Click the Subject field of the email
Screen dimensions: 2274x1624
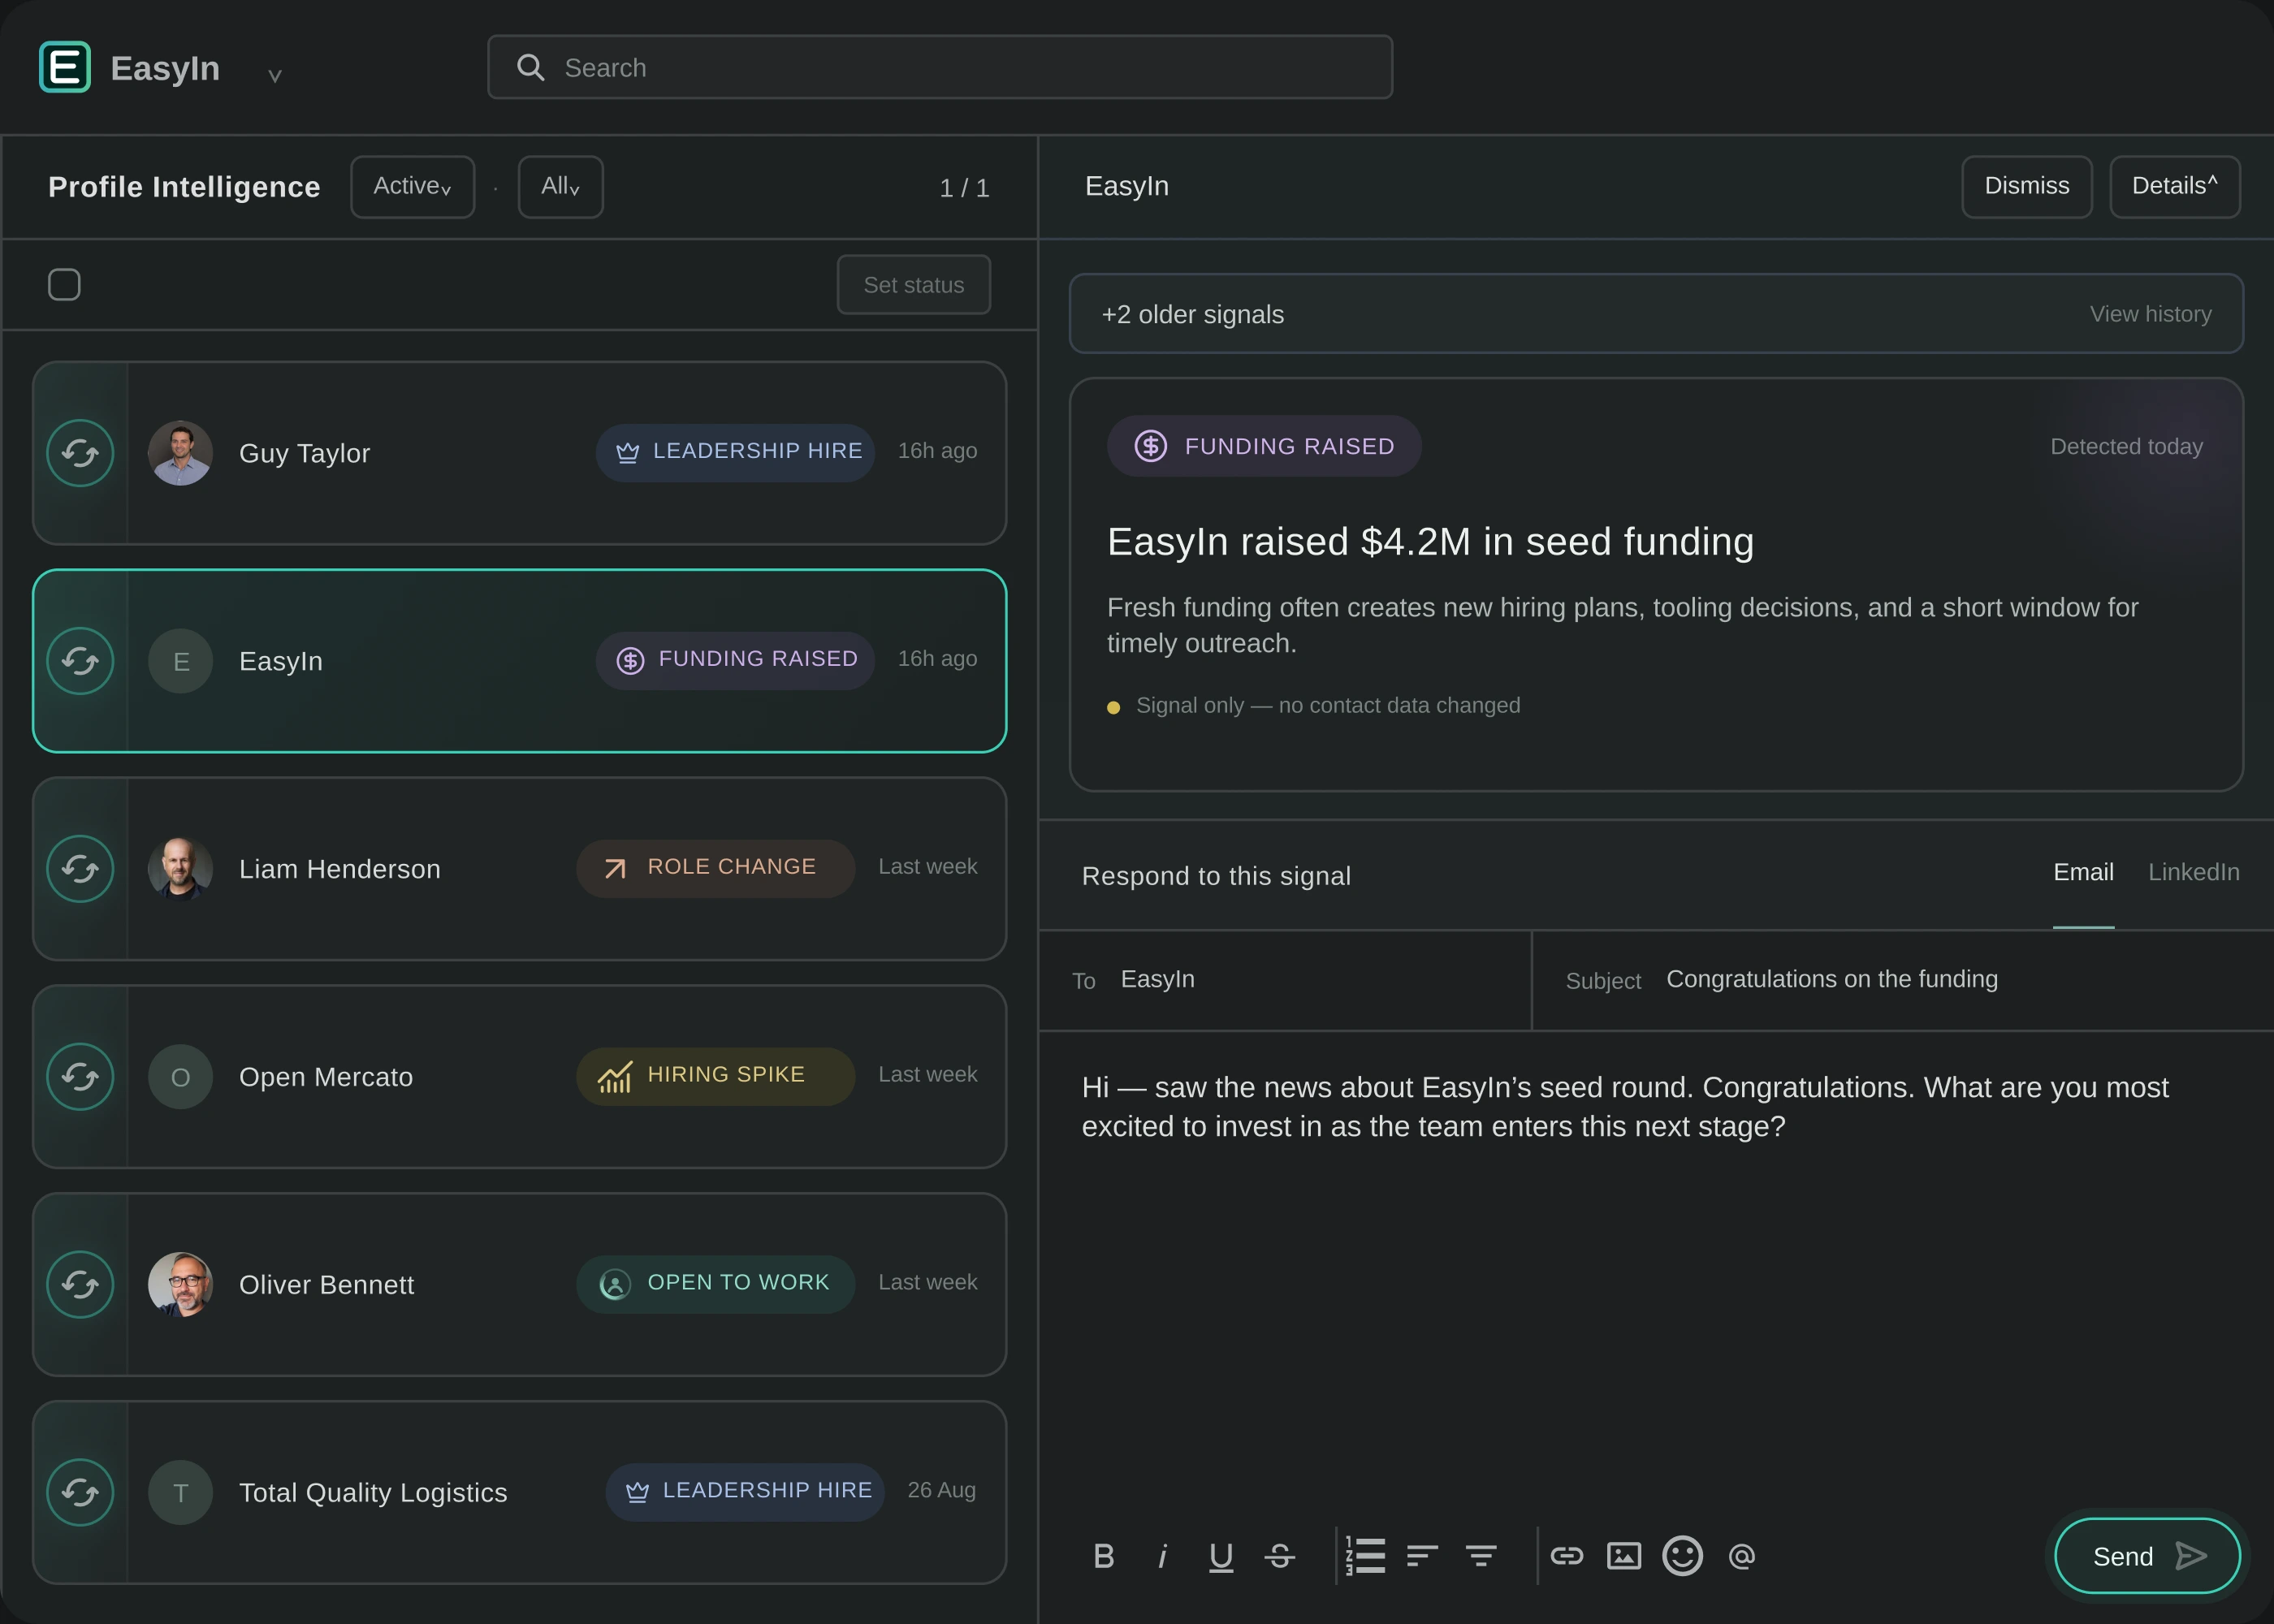coord(1902,980)
